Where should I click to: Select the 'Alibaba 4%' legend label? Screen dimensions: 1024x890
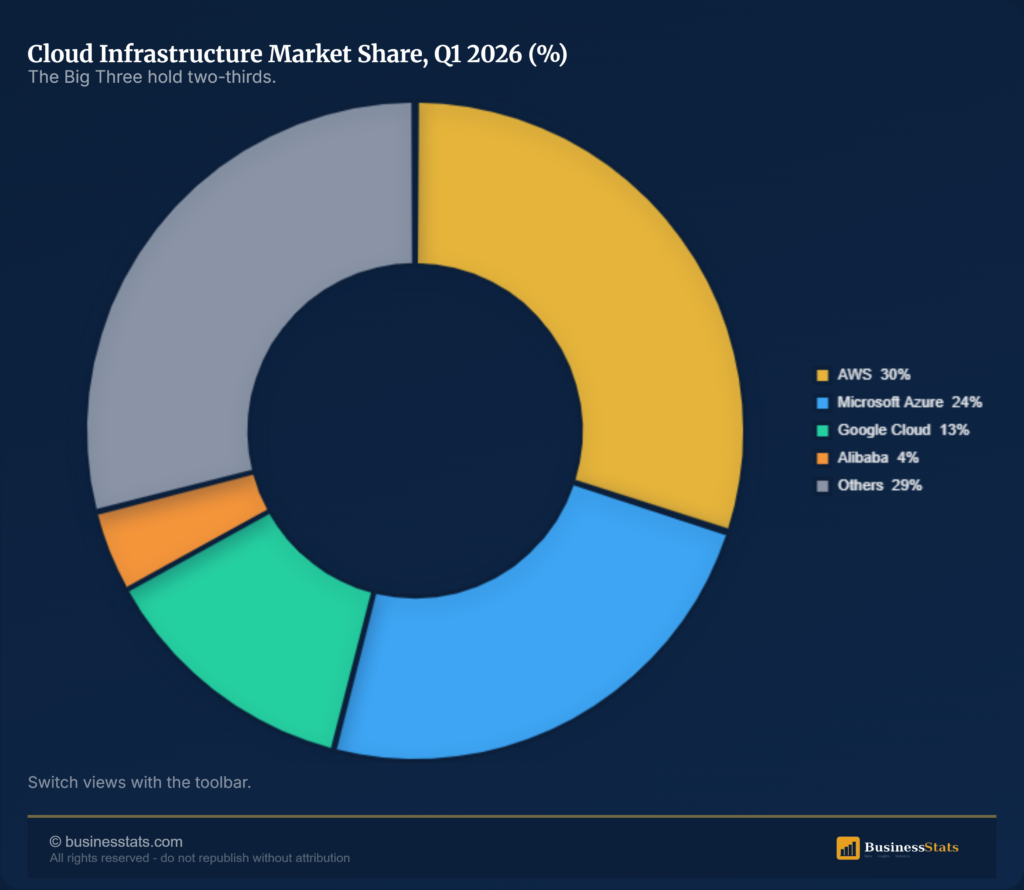[x=878, y=458]
